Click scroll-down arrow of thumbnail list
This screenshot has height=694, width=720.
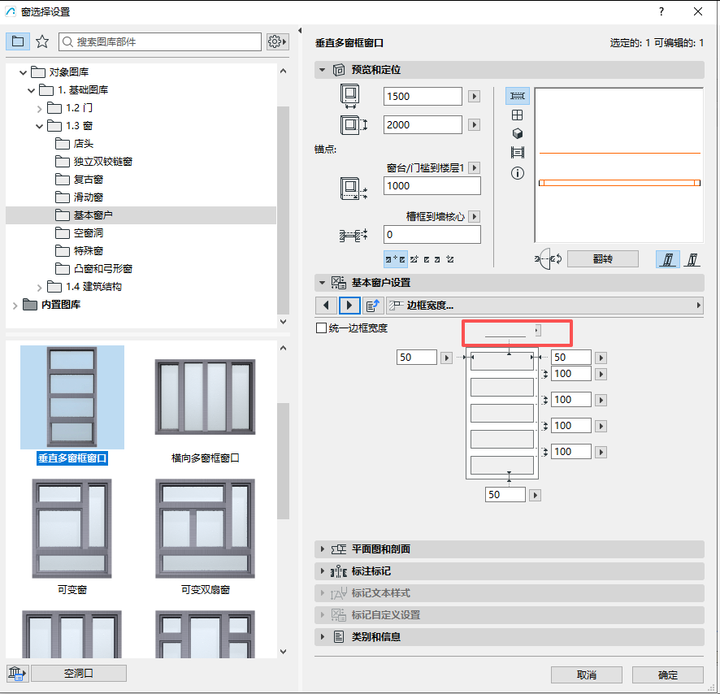283,651
